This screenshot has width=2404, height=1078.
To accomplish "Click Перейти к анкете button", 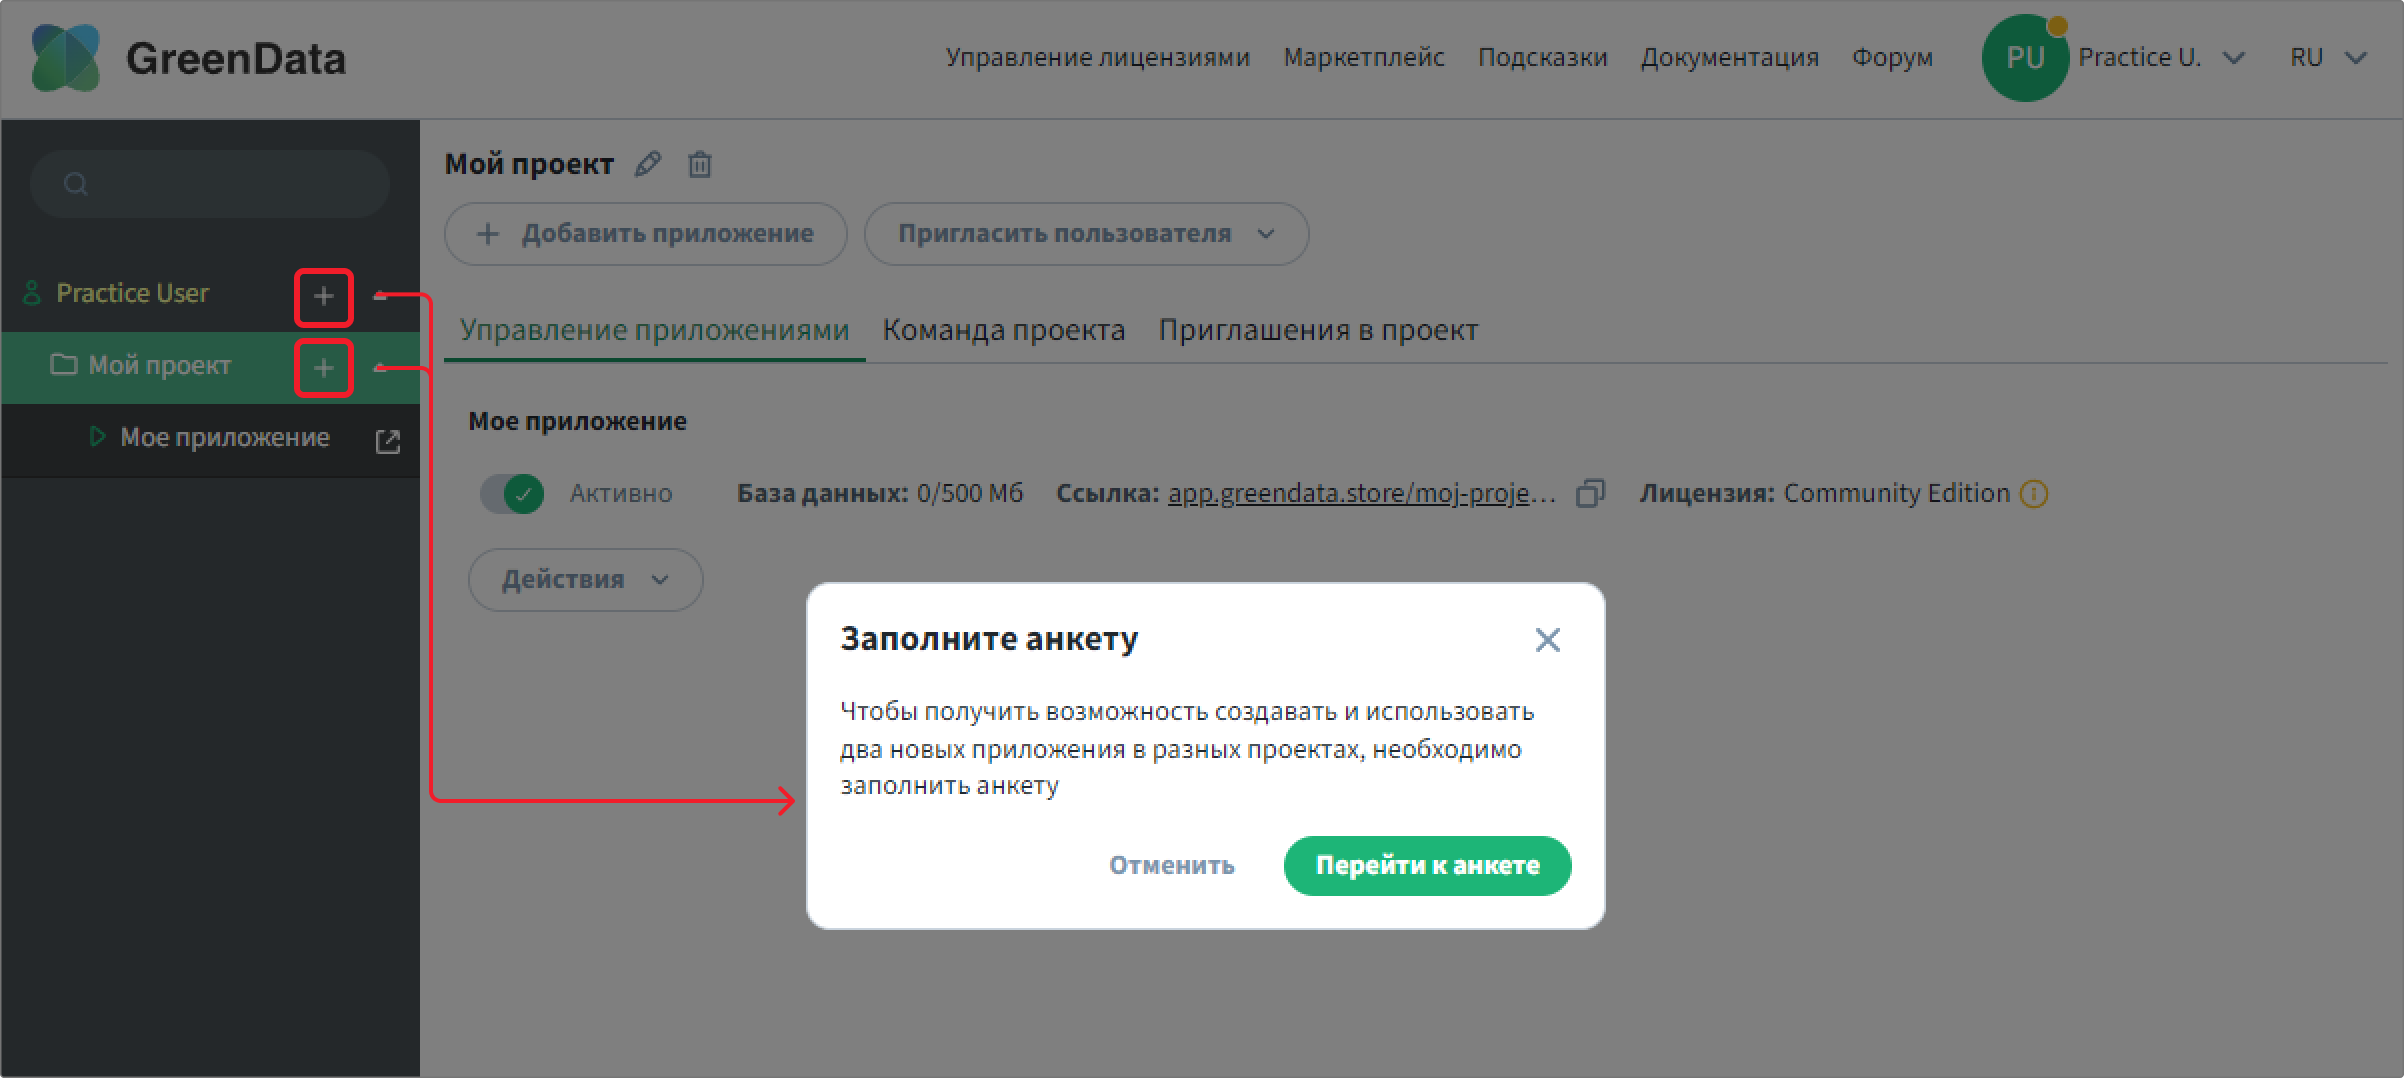I will [x=1427, y=865].
